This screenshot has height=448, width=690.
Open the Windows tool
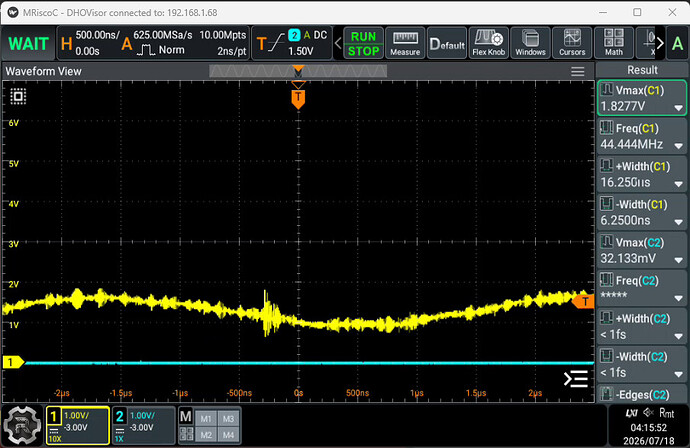coord(530,43)
